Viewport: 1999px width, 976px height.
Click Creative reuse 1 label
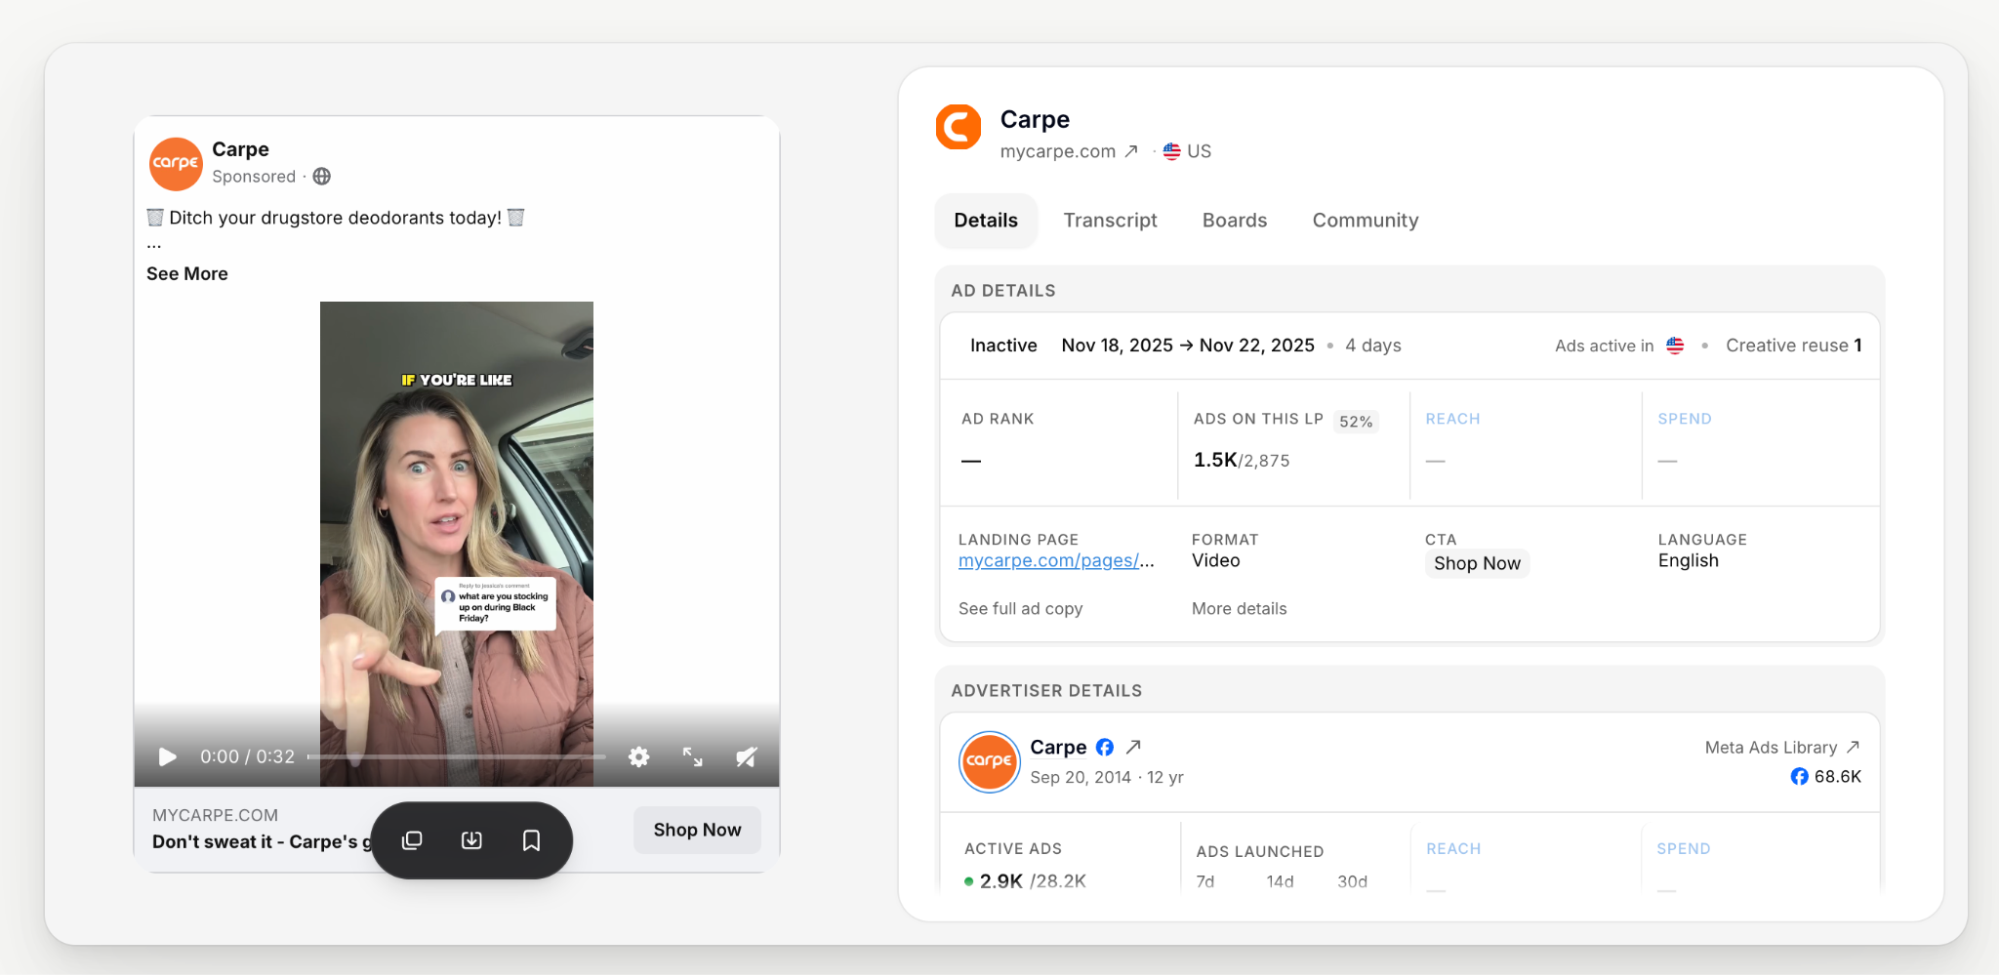coord(1793,345)
